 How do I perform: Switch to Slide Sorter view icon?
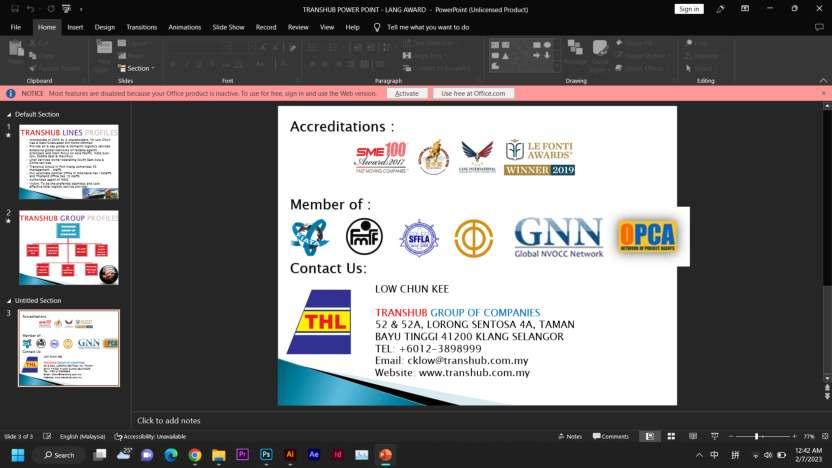click(x=671, y=436)
